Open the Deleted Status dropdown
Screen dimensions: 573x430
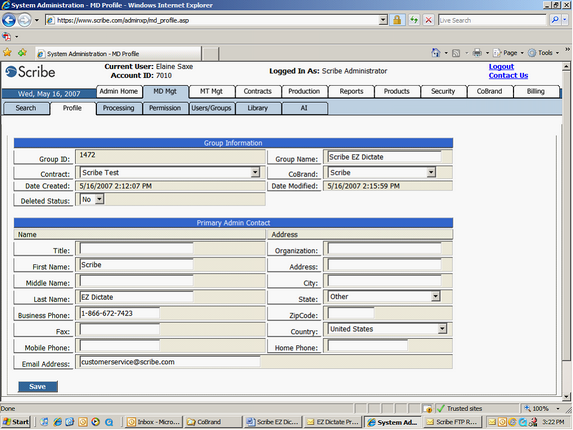click(99, 199)
